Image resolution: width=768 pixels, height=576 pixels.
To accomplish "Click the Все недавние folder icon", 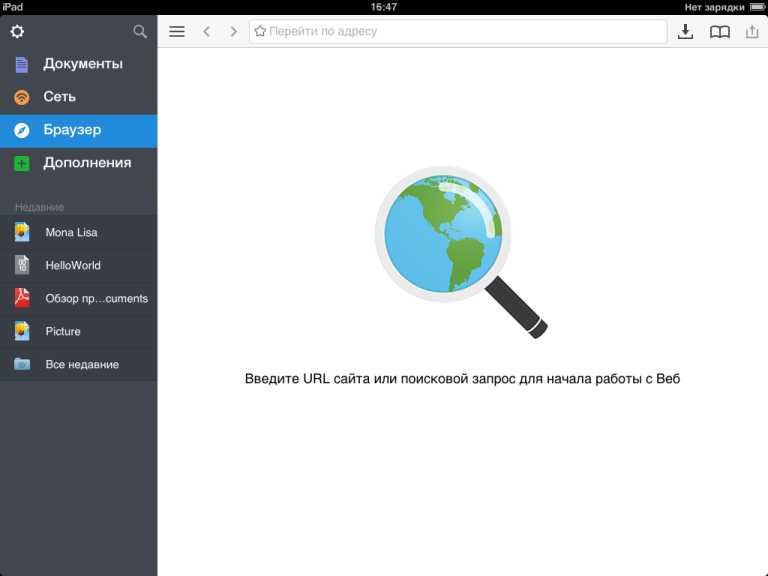I will point(22,364).
